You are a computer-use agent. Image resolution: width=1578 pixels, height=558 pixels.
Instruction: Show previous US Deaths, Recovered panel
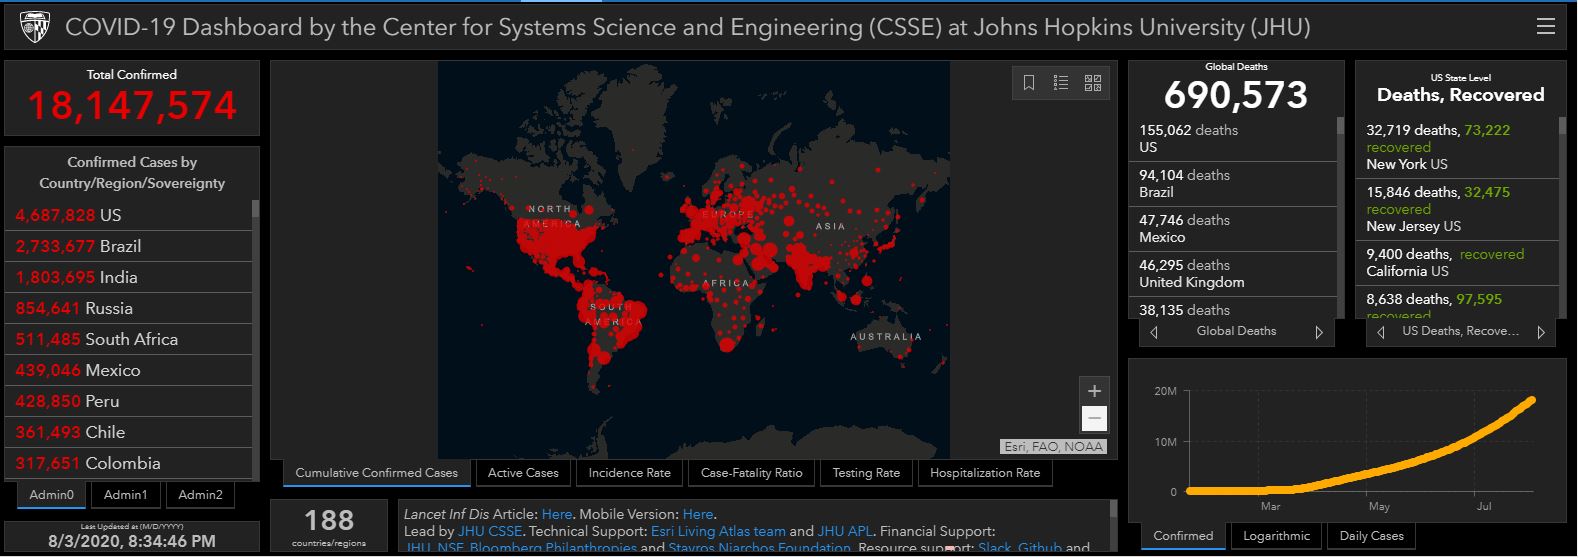(1381, 332)
